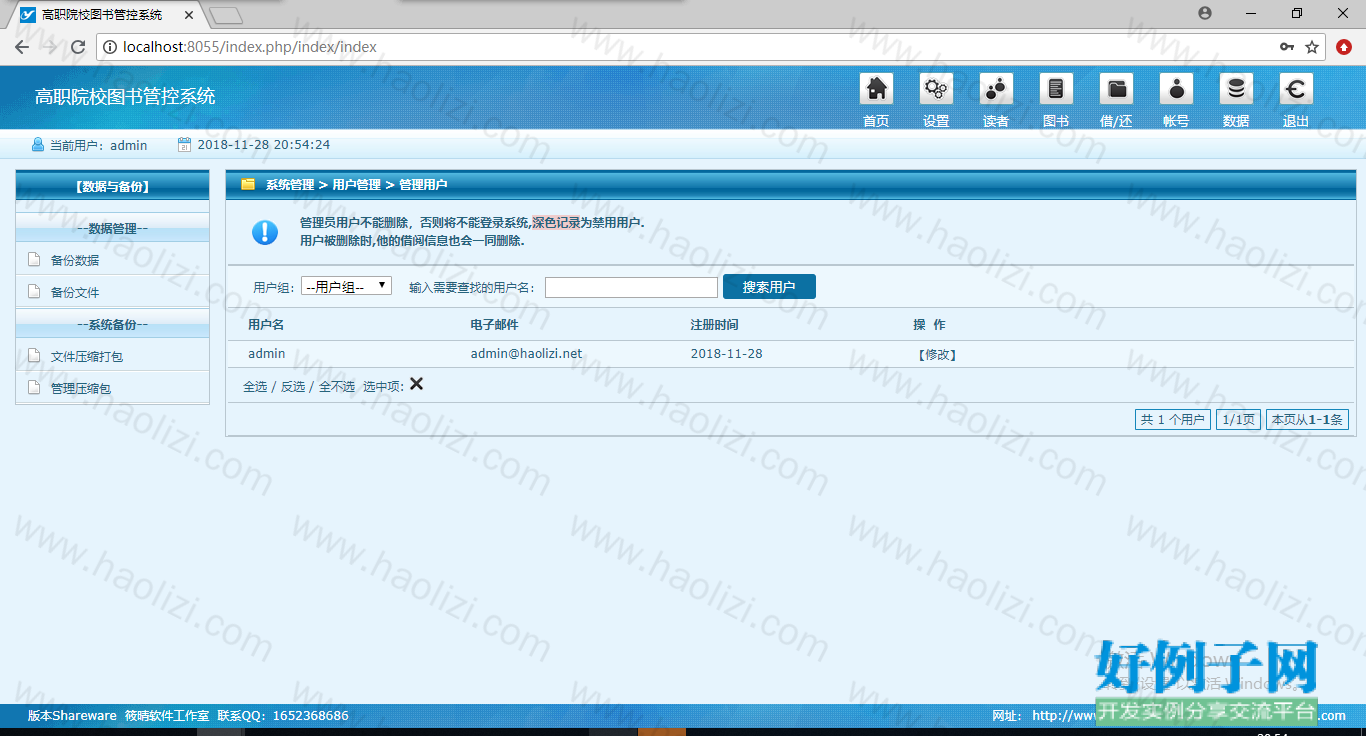Image resolution: width=1366 pixels, height=736 pixels.
Task: Open the Chrome profile avatar icon
Action: [1205, 13]
